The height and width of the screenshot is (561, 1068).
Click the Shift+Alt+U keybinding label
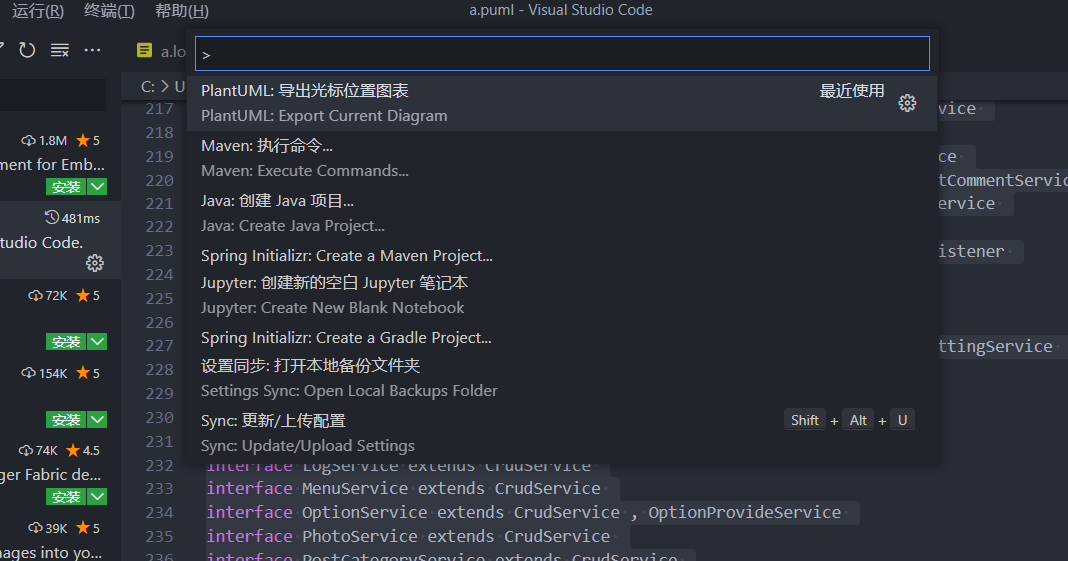point(849,420)
